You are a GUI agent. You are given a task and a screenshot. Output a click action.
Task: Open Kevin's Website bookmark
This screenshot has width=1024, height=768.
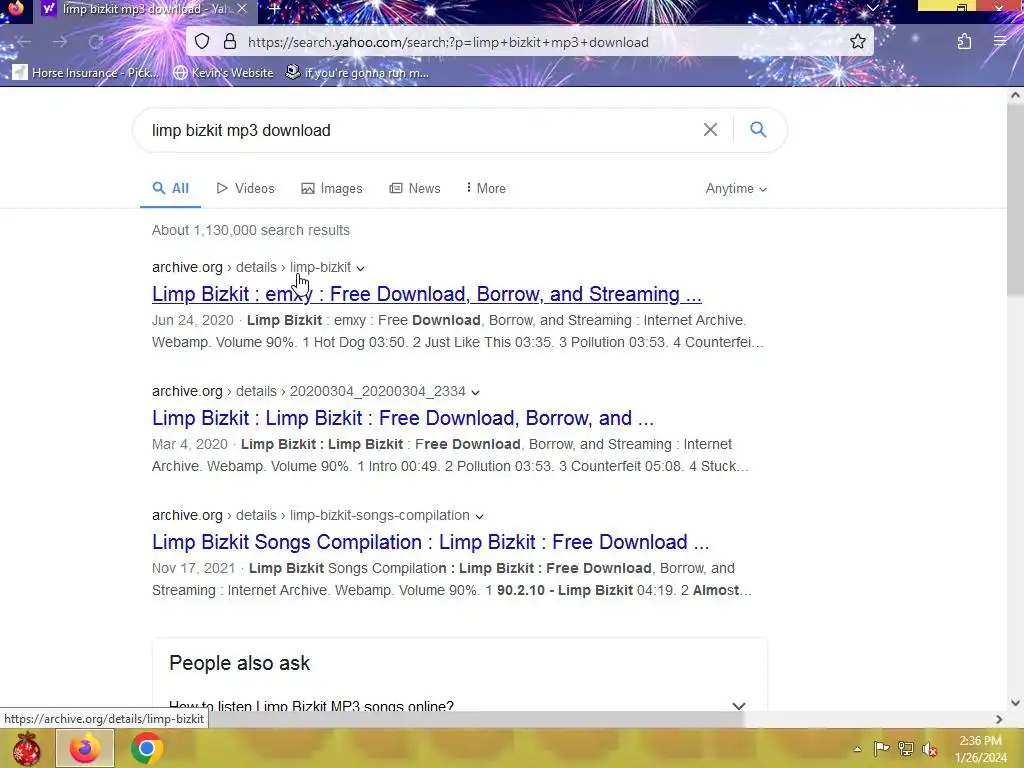point(223,72)
